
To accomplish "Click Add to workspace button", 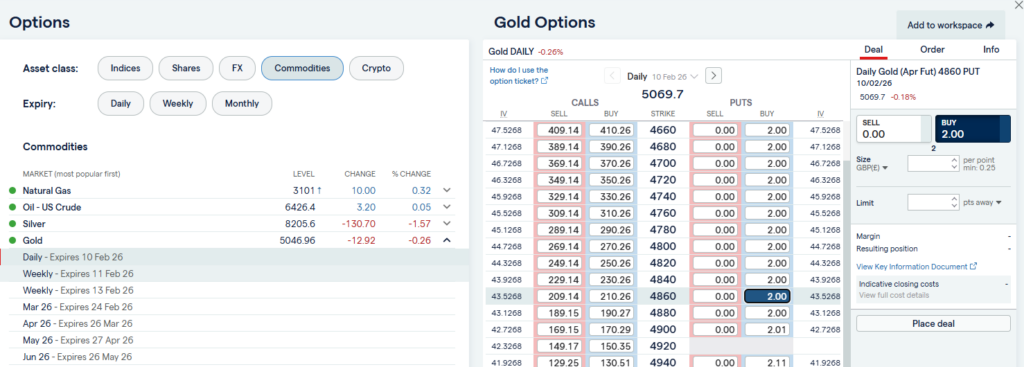I will pos(950,25).
